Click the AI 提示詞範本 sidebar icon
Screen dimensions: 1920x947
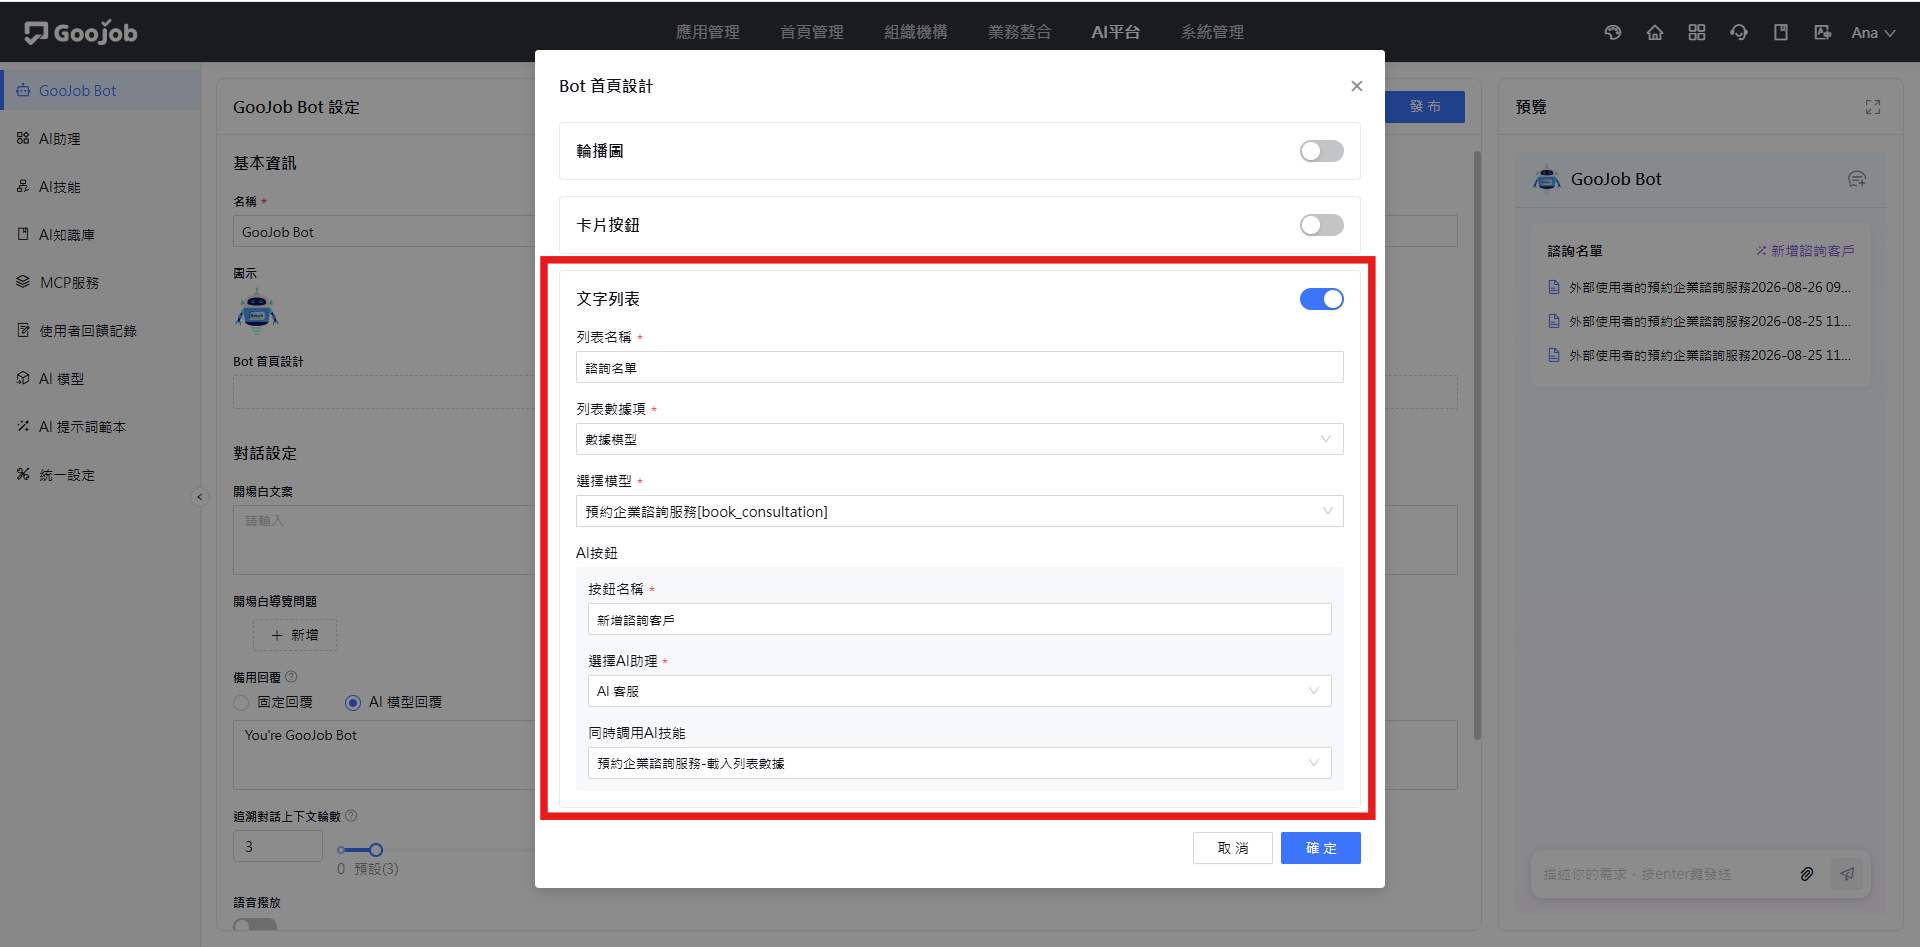[23, 426]
